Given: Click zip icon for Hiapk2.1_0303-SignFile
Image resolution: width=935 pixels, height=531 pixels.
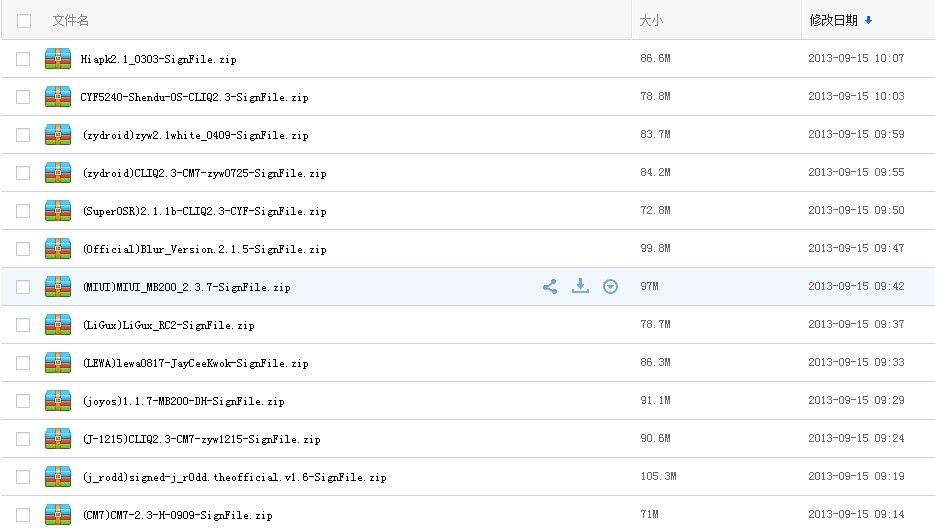Looking at the screenshot, I should click(x=58, y=59).
